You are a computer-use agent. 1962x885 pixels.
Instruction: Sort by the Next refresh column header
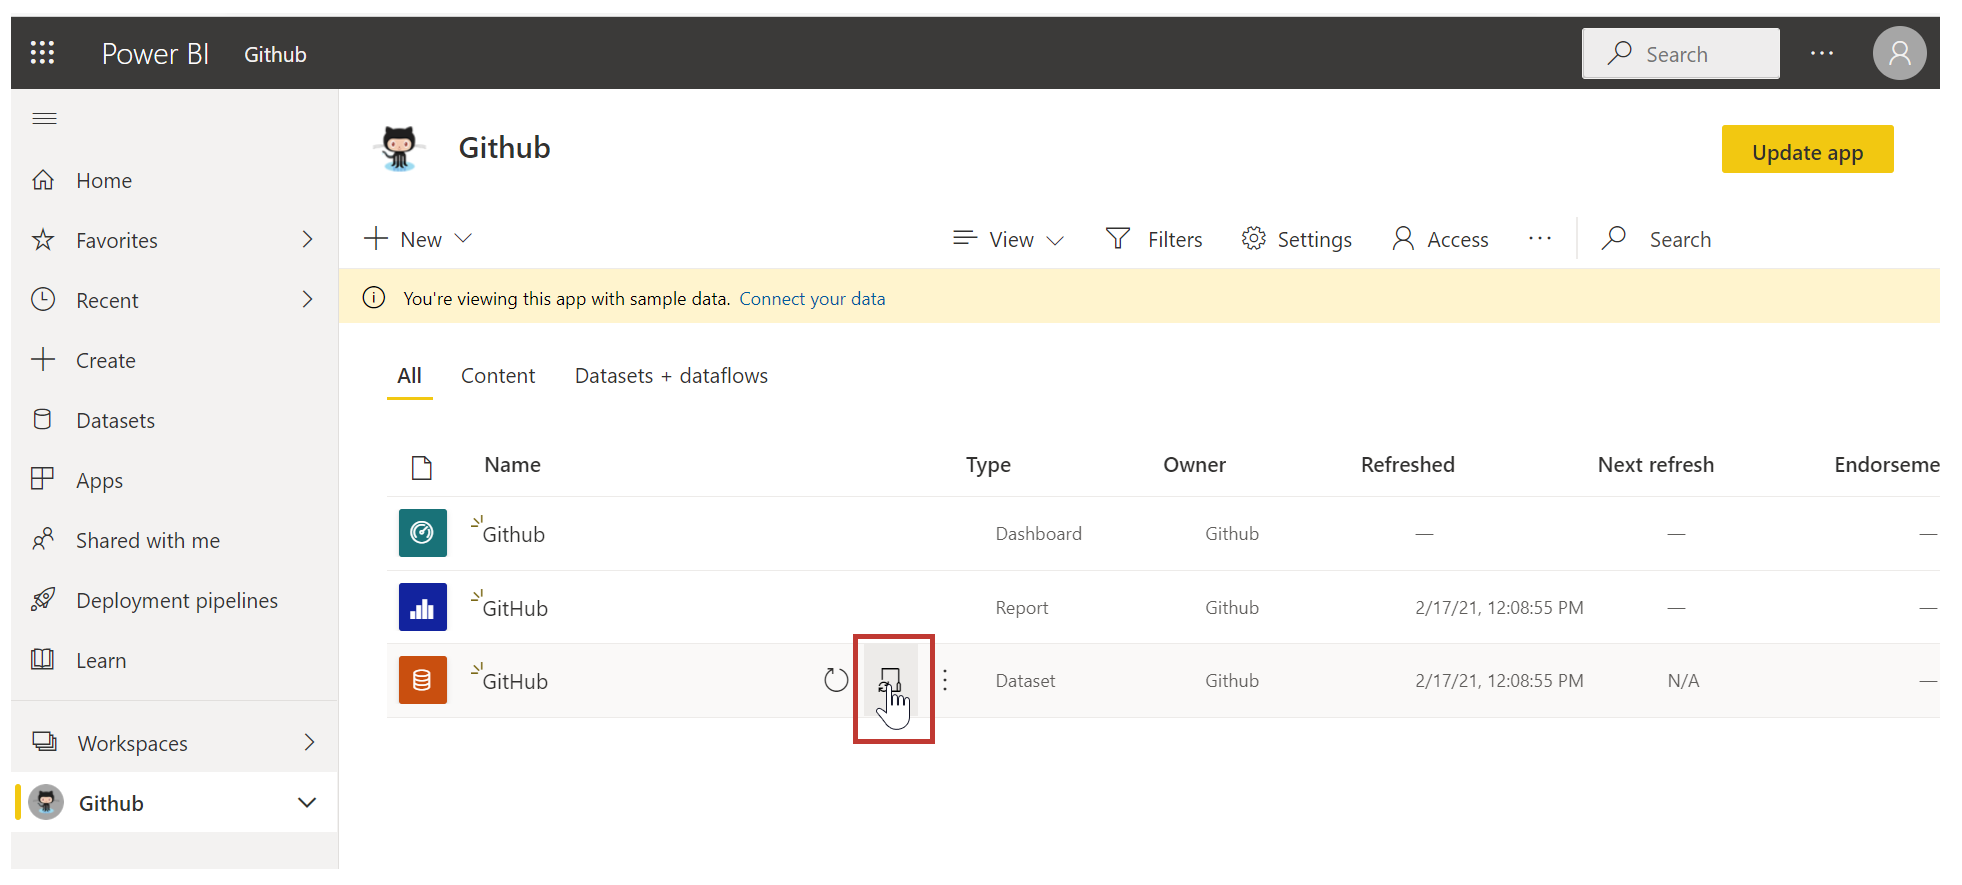coord(1655,465)
